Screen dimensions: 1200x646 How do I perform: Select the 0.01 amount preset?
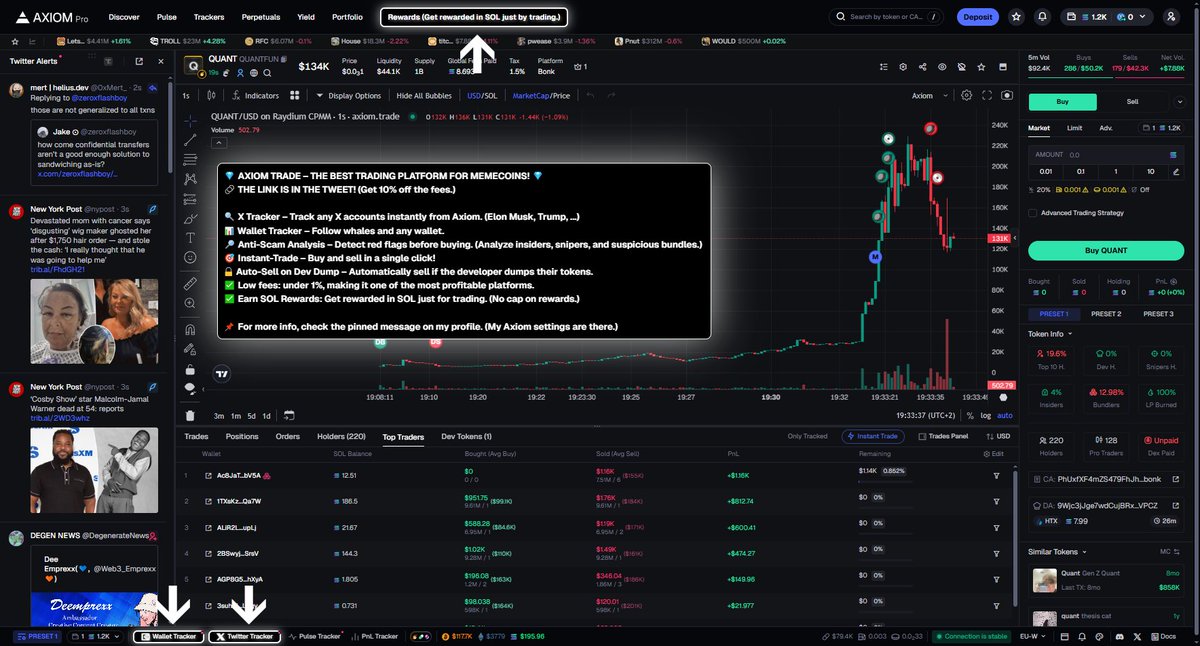tap(1045, 172)
